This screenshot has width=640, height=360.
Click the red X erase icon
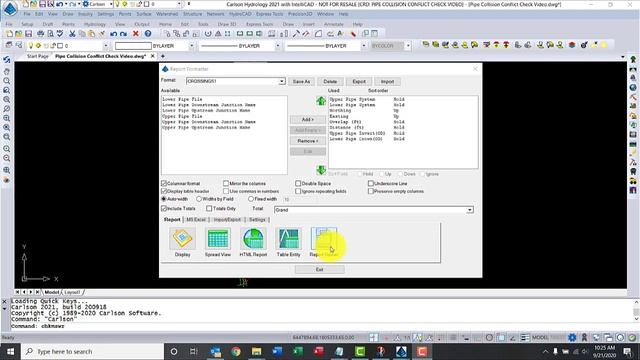pos(136,34)
